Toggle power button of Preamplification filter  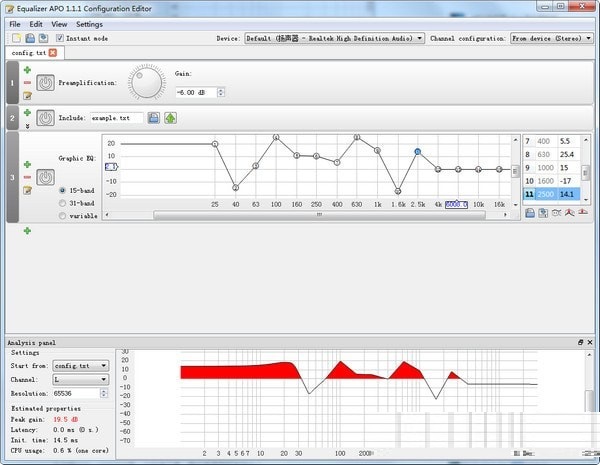45,82
